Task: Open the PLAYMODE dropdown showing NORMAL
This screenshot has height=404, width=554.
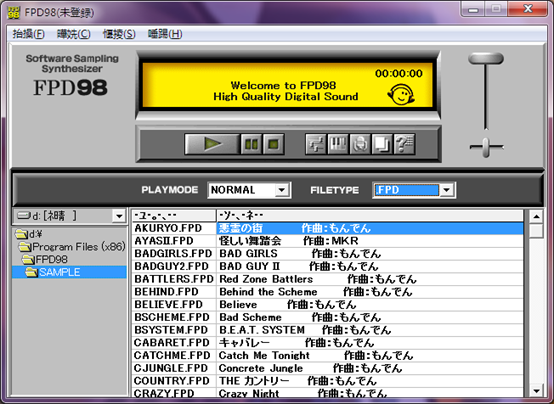Action: coord(249,190)
